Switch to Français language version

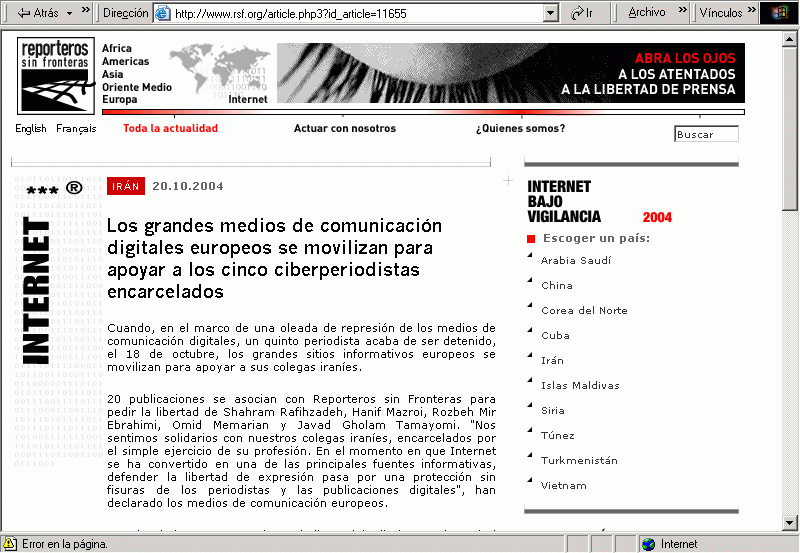tap(76, 129)
